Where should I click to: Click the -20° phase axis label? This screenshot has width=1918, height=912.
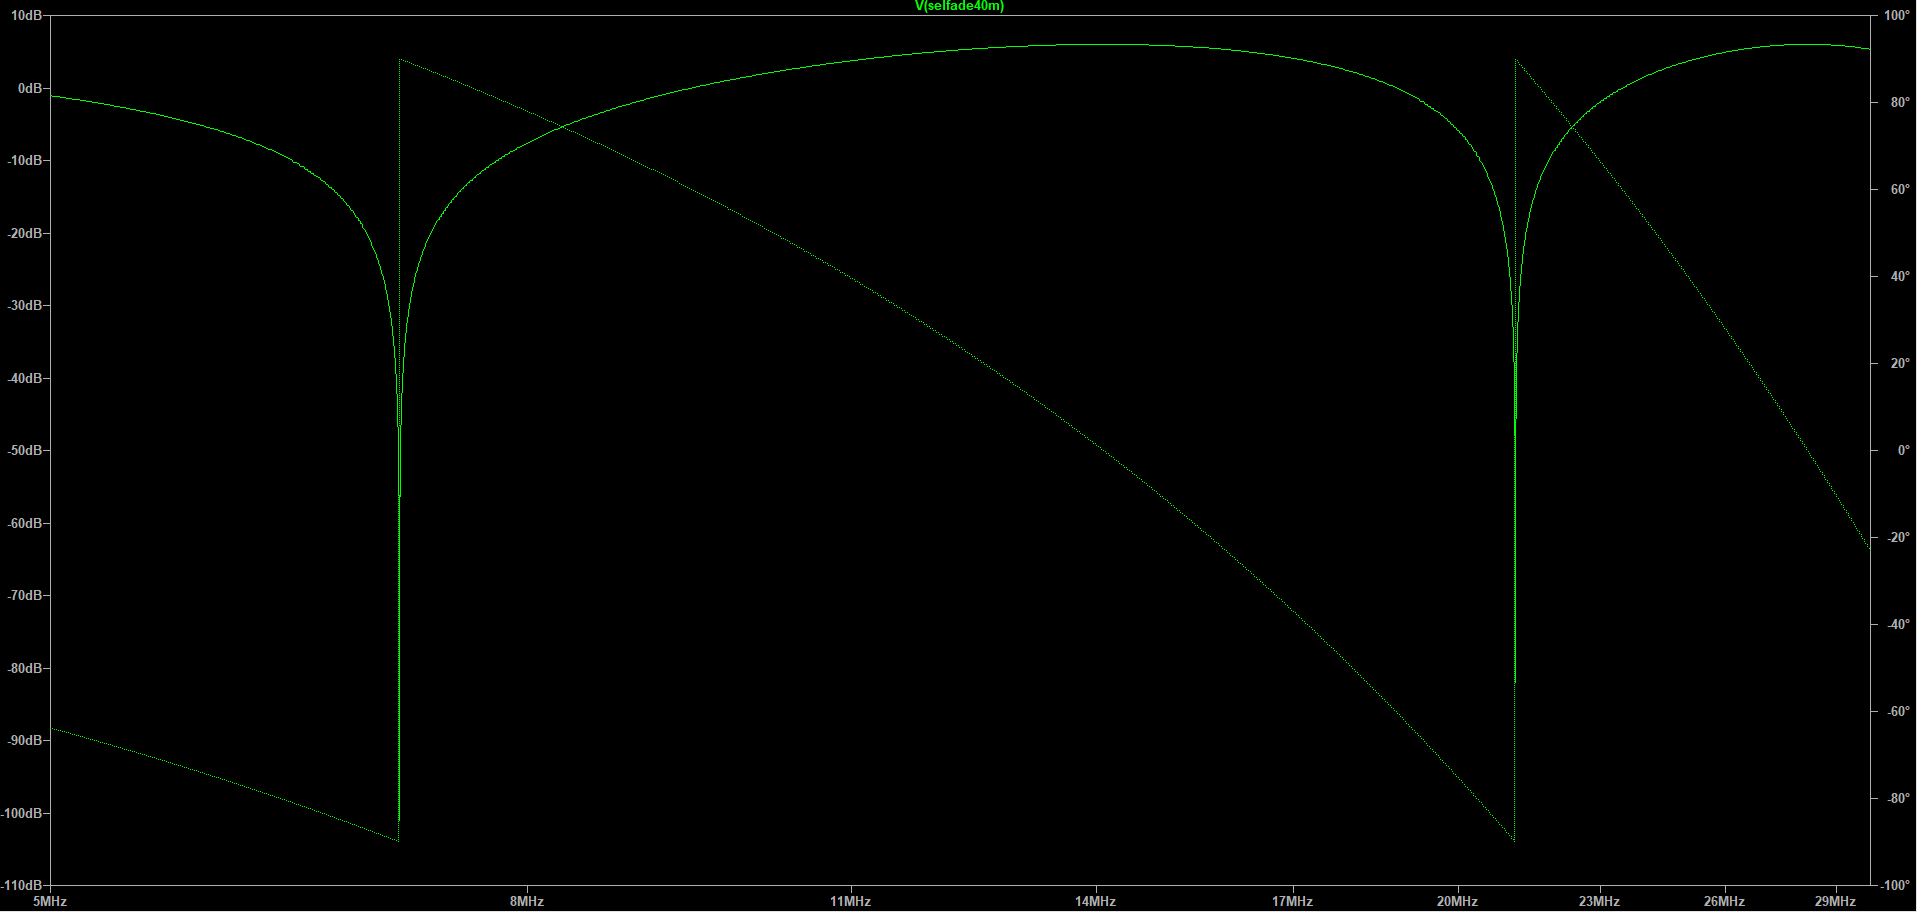coord(1898,538)
